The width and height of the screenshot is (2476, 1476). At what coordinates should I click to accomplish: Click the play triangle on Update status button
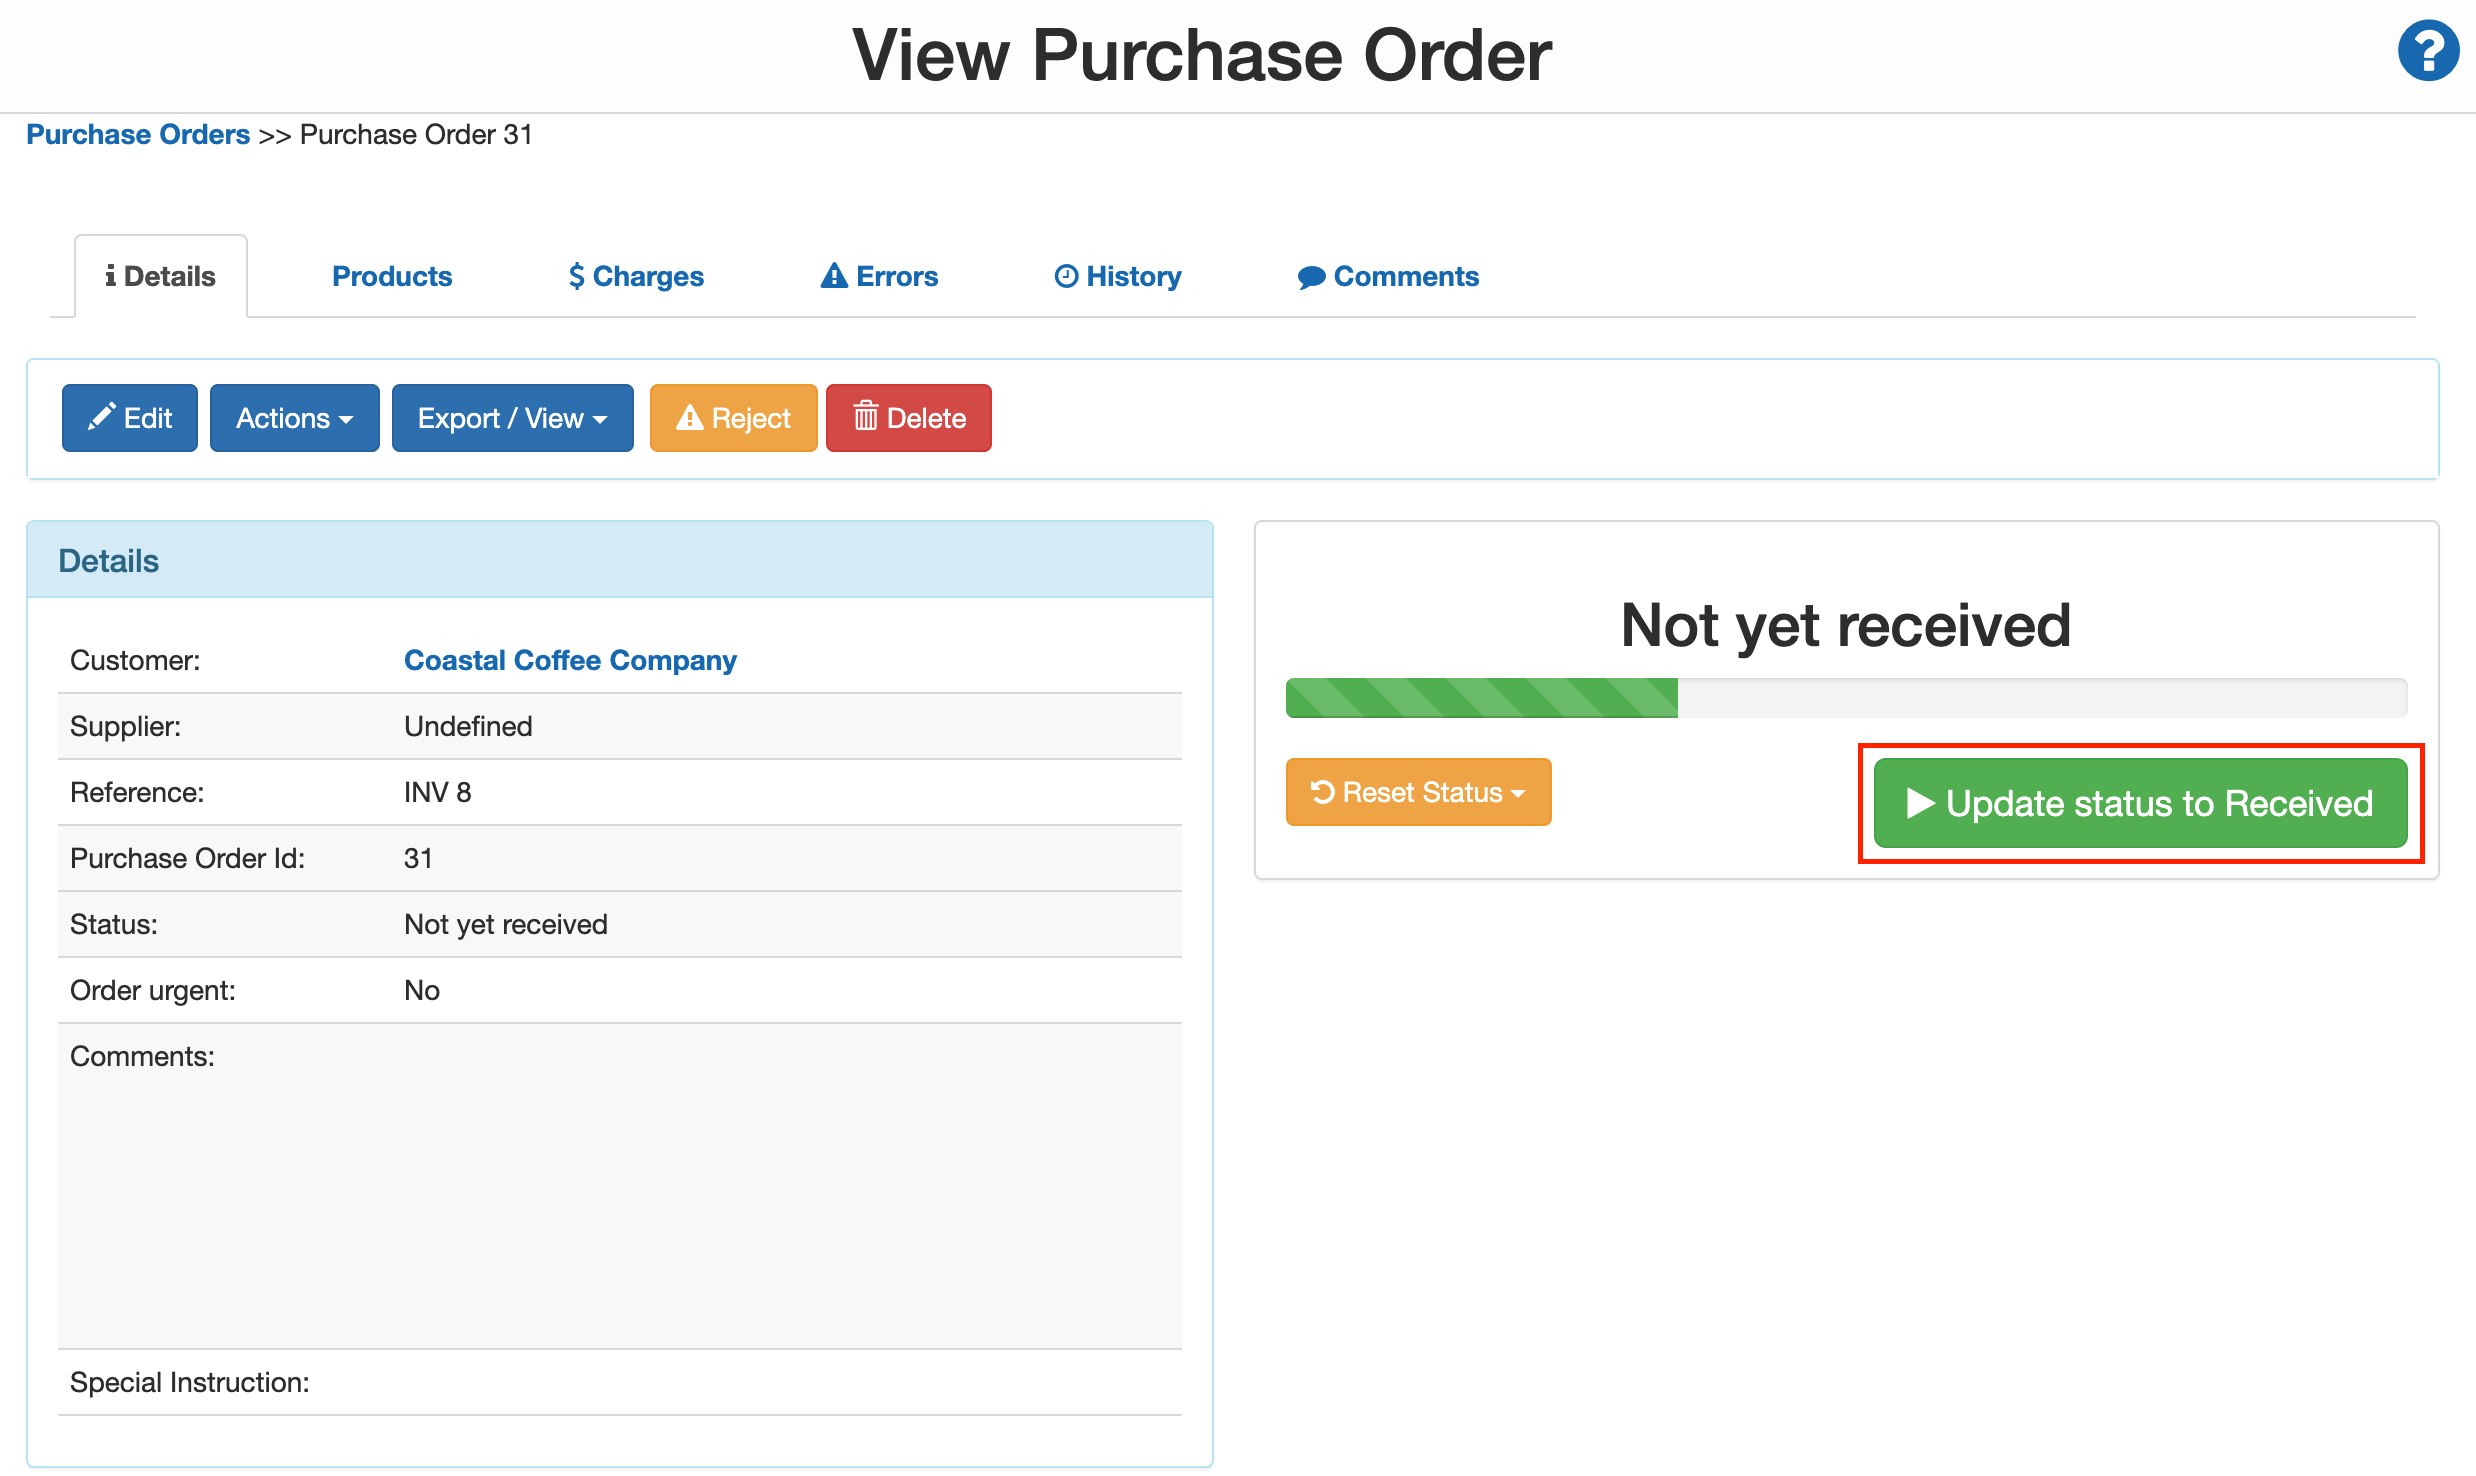(1920, 803)
